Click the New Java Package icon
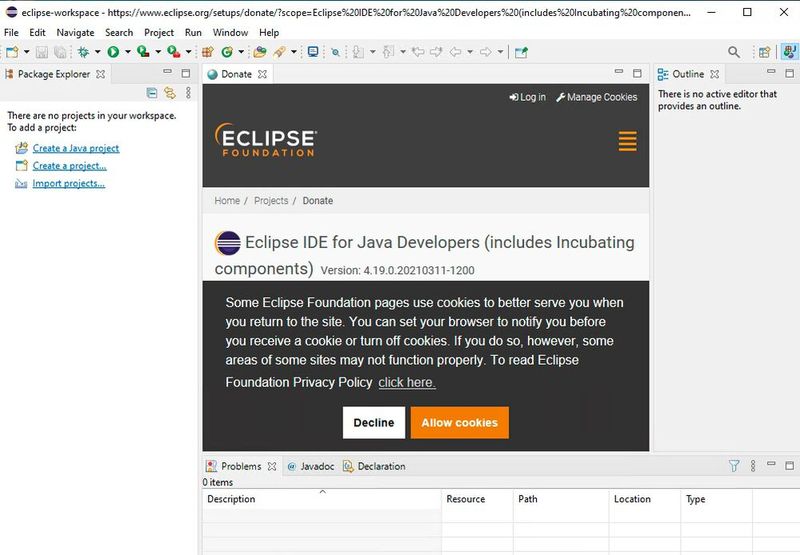 pos(208,52)
